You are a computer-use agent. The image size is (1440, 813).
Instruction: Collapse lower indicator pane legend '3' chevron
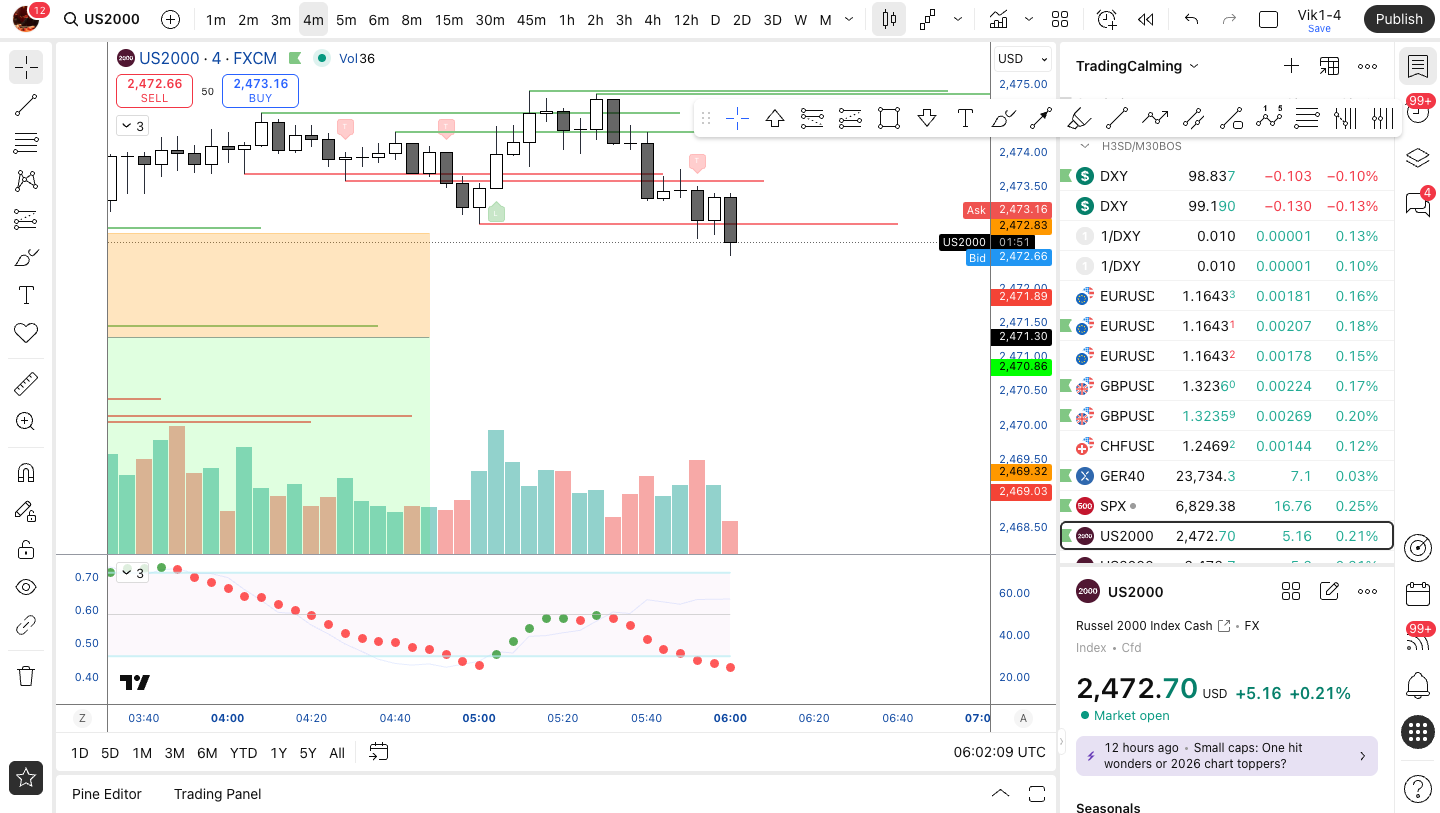coord(131,573)
